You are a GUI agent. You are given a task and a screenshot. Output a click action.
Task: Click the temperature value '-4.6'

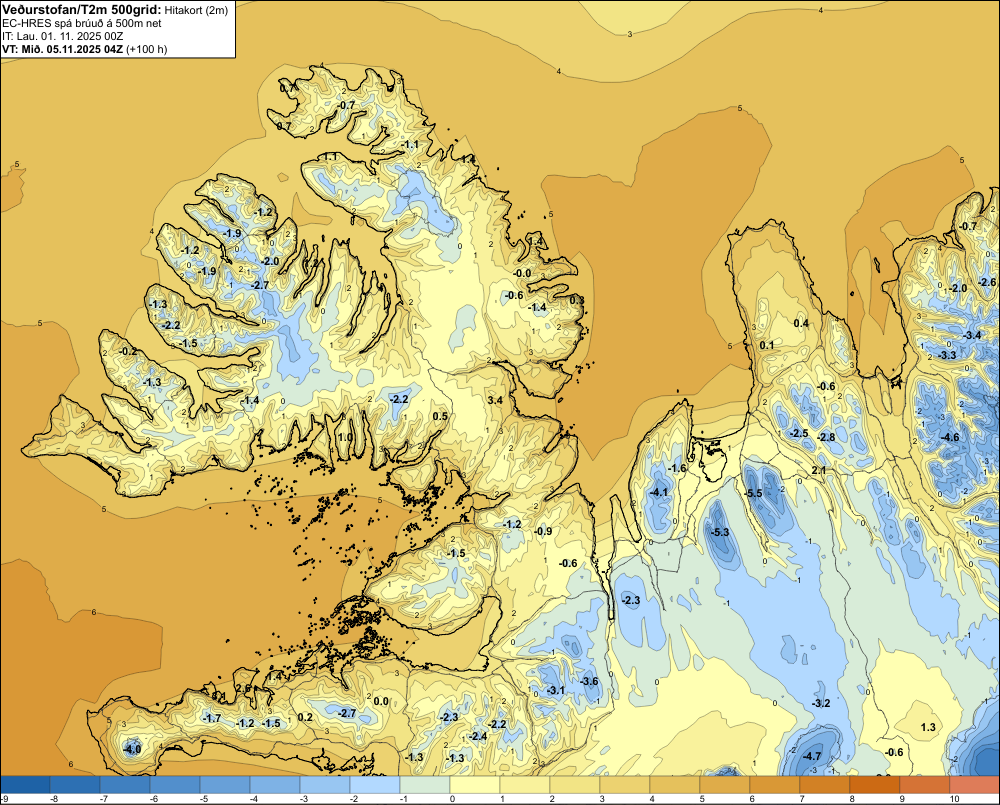click(x=950, y=437)
